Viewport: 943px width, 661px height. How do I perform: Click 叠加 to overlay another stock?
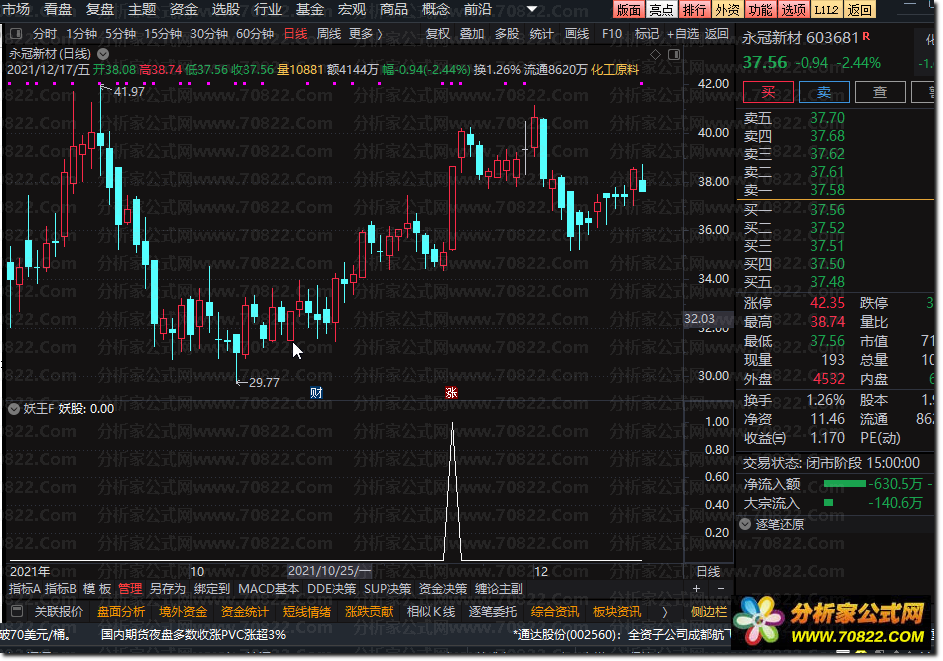(472, 34)
